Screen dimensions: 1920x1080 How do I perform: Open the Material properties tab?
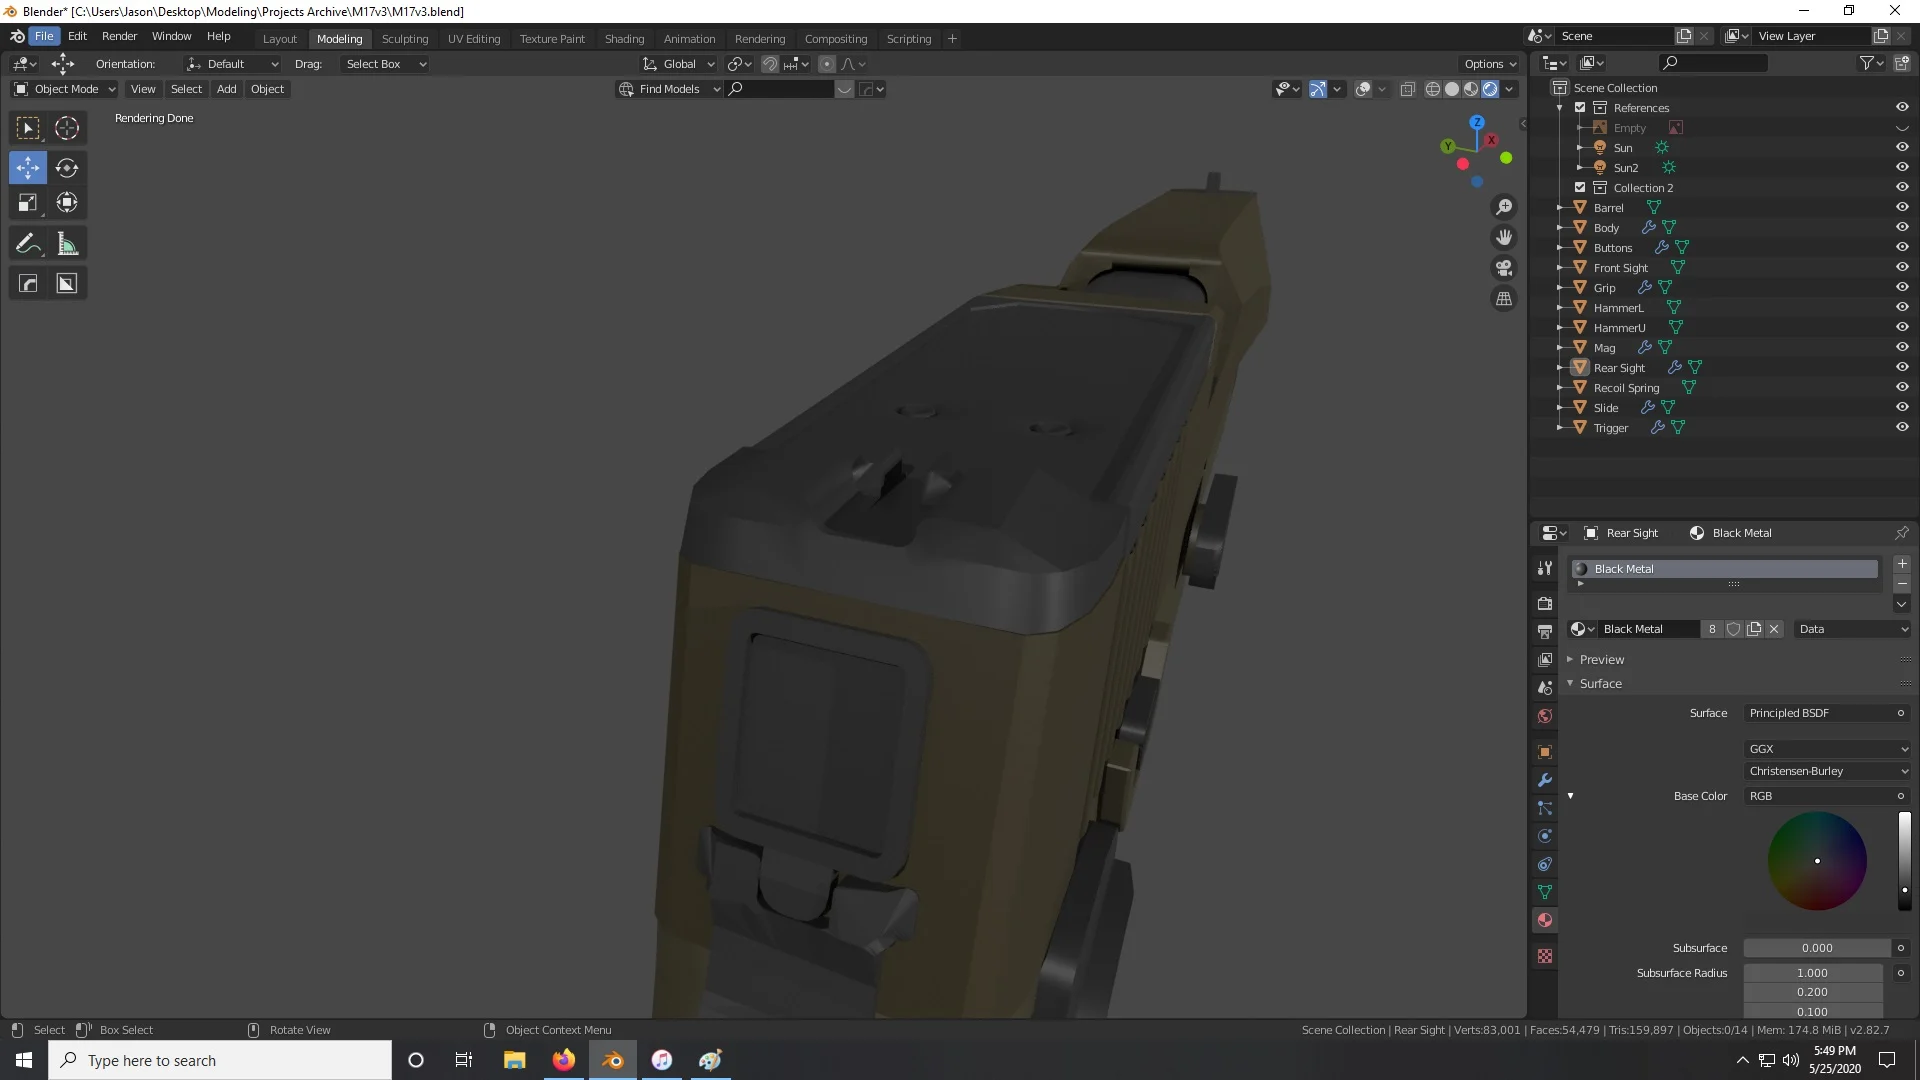click(1545, 920)
